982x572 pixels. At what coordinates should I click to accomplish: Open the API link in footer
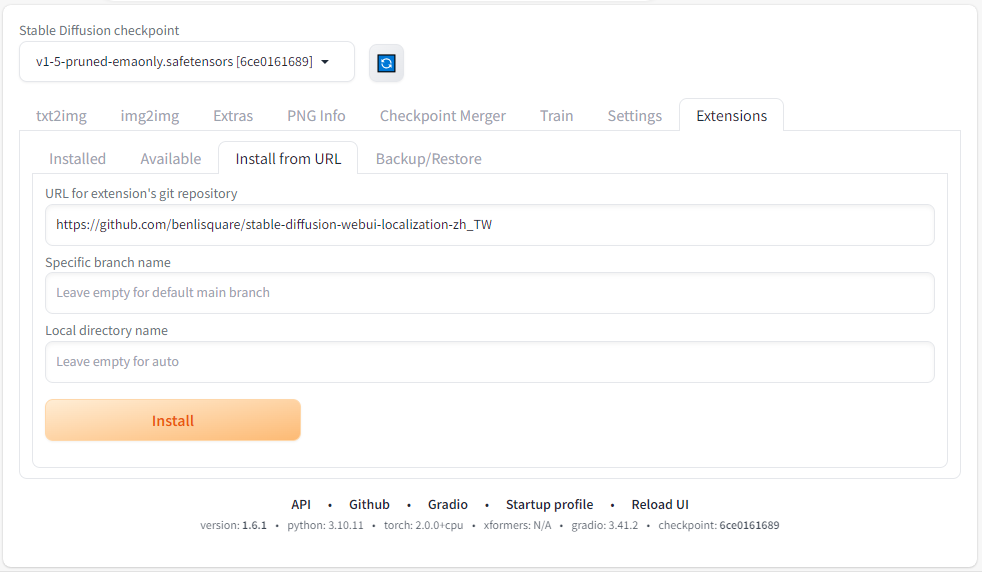tap(301, 505)
